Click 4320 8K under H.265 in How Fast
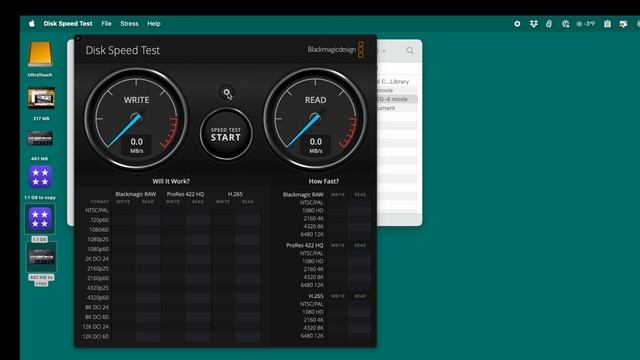The height and width of the screenshot is (360, 640). [x=313, y=328]
